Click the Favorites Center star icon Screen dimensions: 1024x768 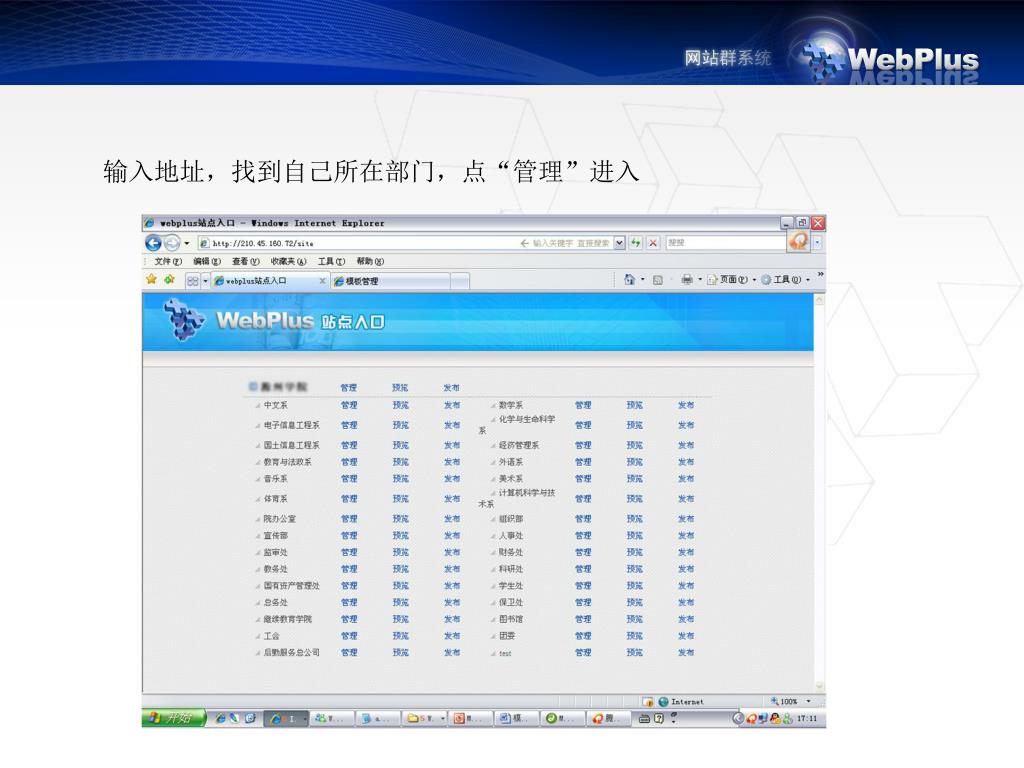tap(152, 280)
